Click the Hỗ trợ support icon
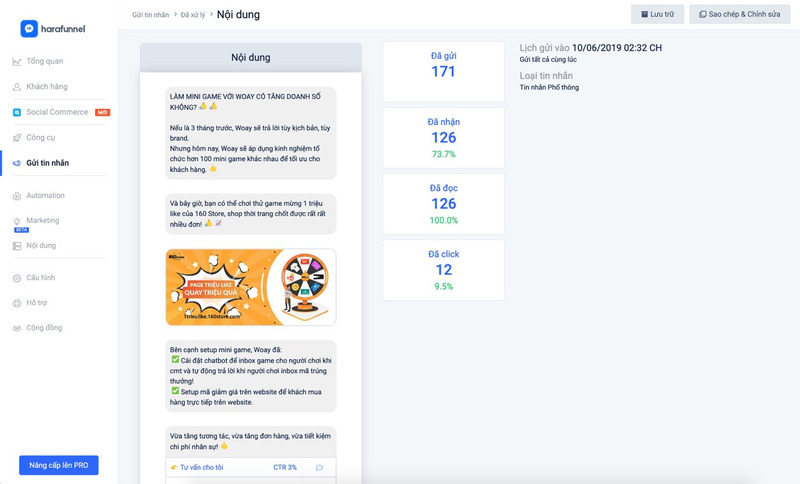Viewport: 800px width, 484px height. 17,303
